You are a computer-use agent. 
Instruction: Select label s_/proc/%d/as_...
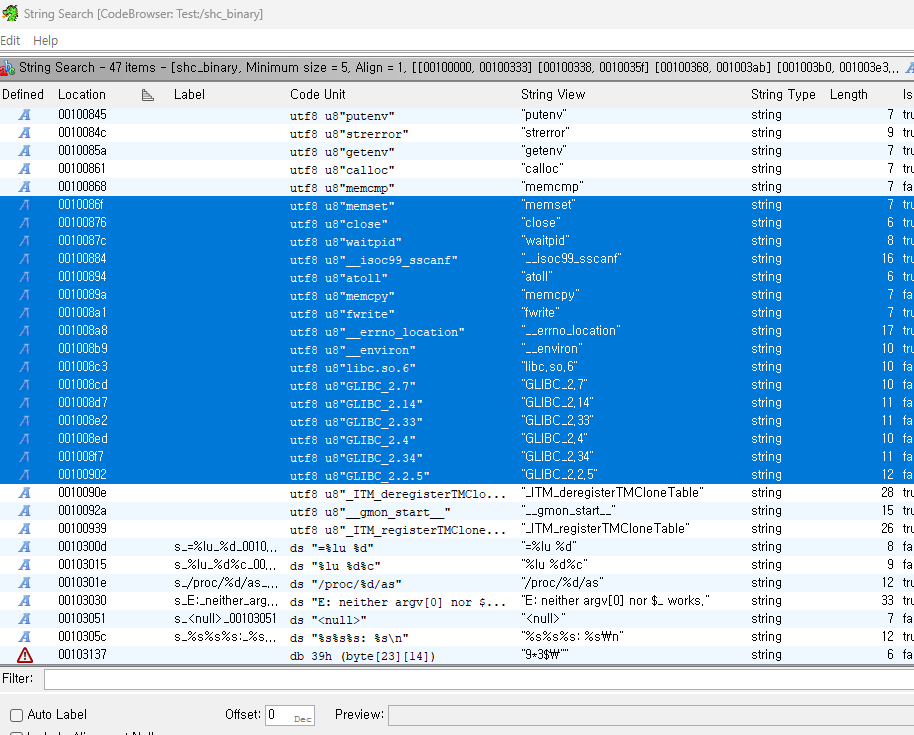[226, 583]
